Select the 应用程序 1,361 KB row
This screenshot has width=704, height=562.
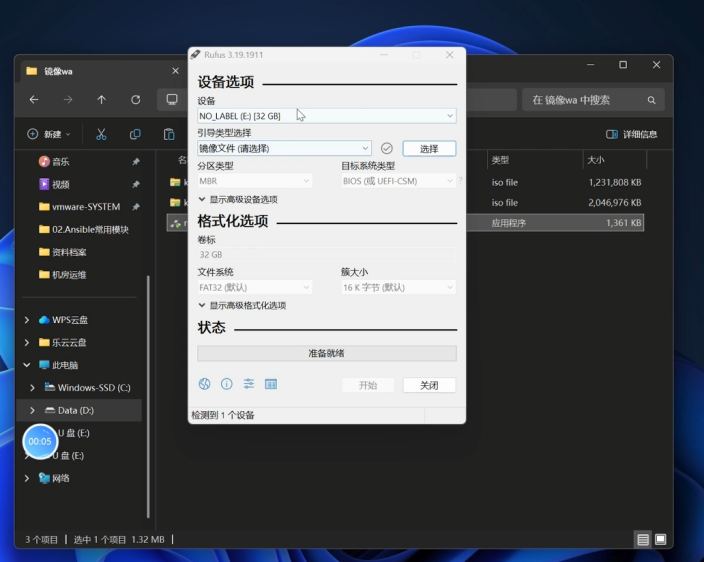pyautogui.click(x=404, y=223)
